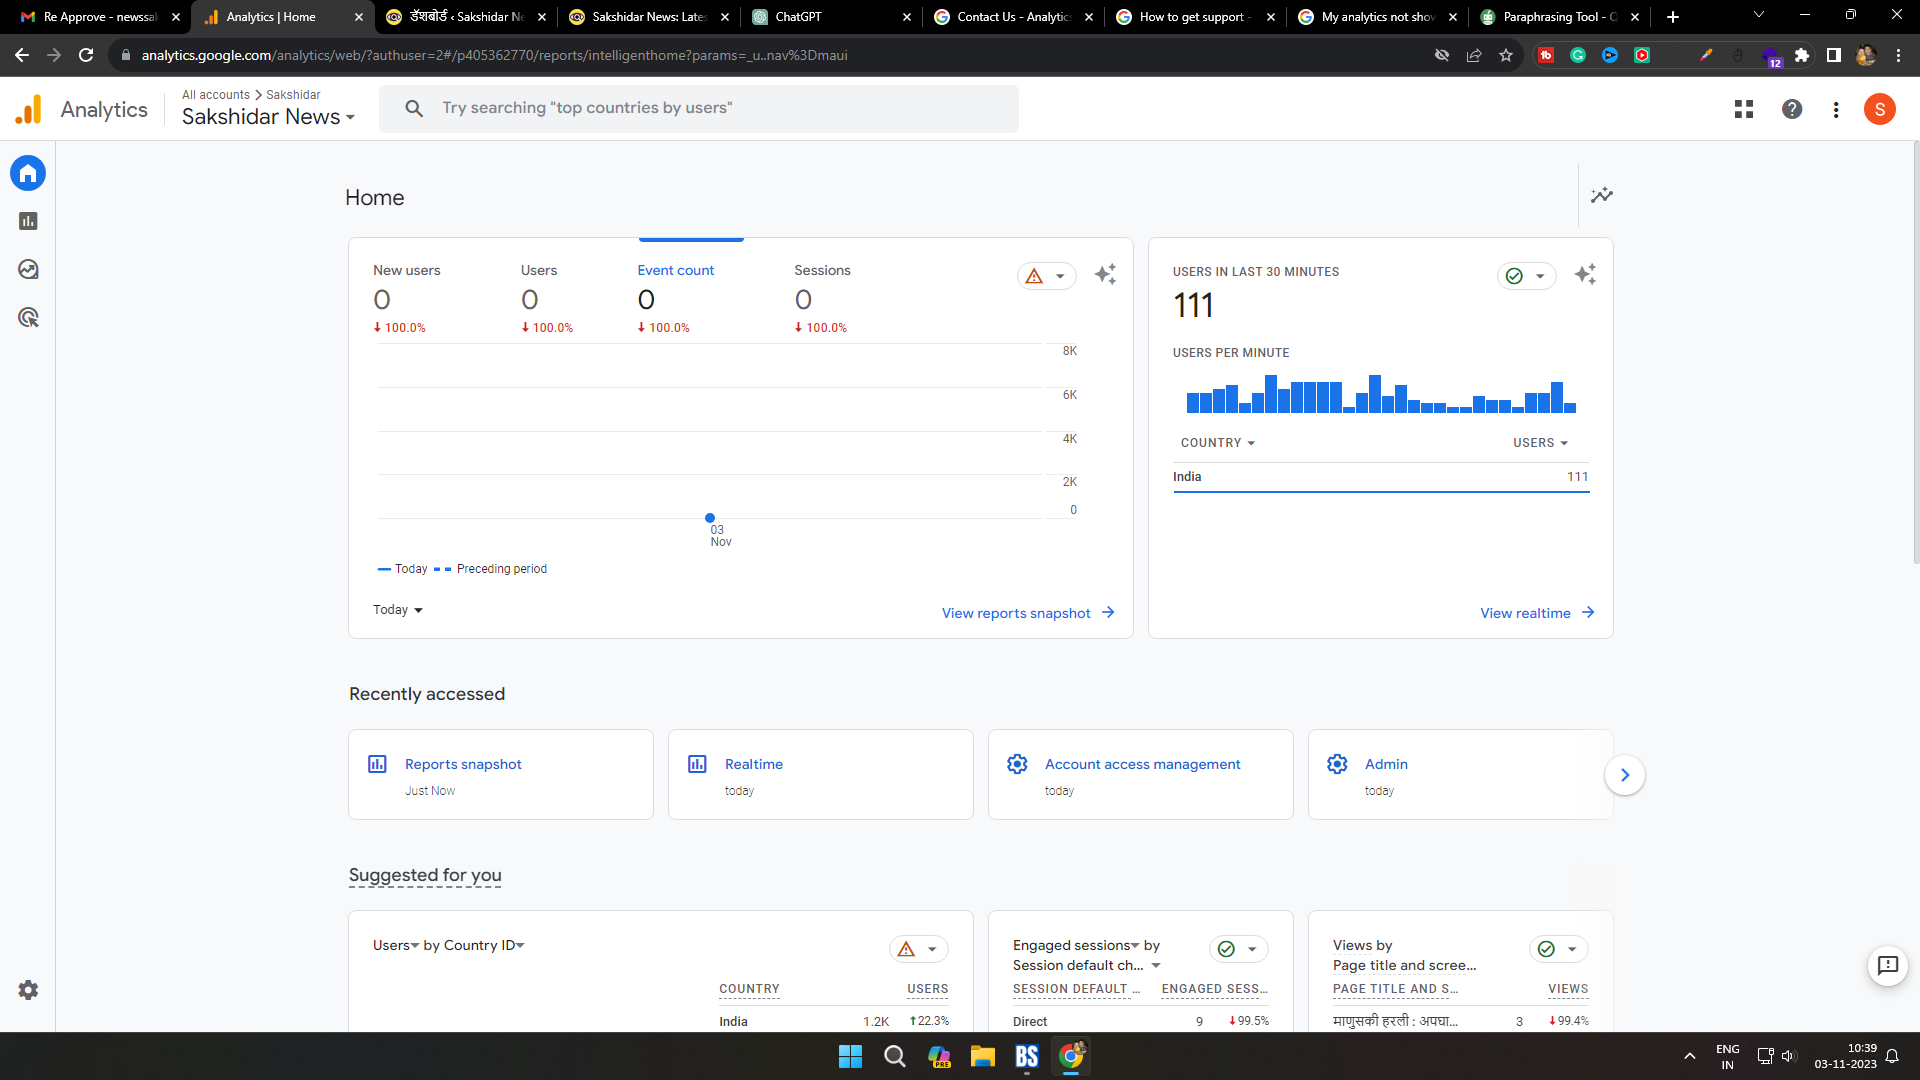Expand COUNTRY dimension dropdown in realtime card
The image size is (1920, 1080).
tap(1217, 443)
